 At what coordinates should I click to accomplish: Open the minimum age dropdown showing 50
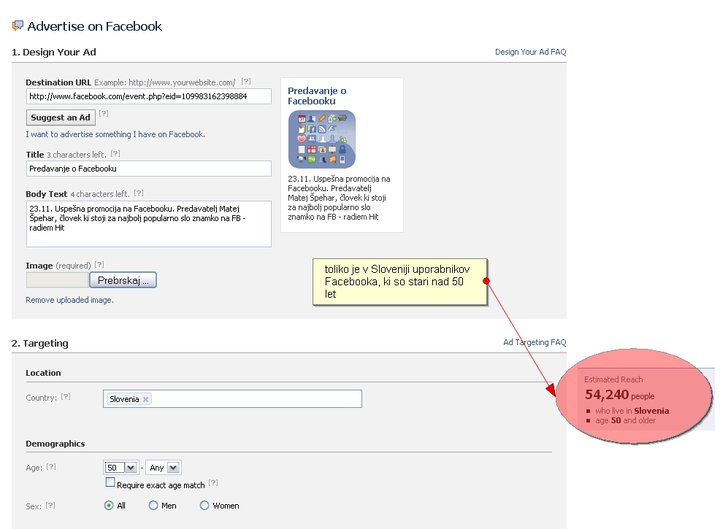coord(120,467)
